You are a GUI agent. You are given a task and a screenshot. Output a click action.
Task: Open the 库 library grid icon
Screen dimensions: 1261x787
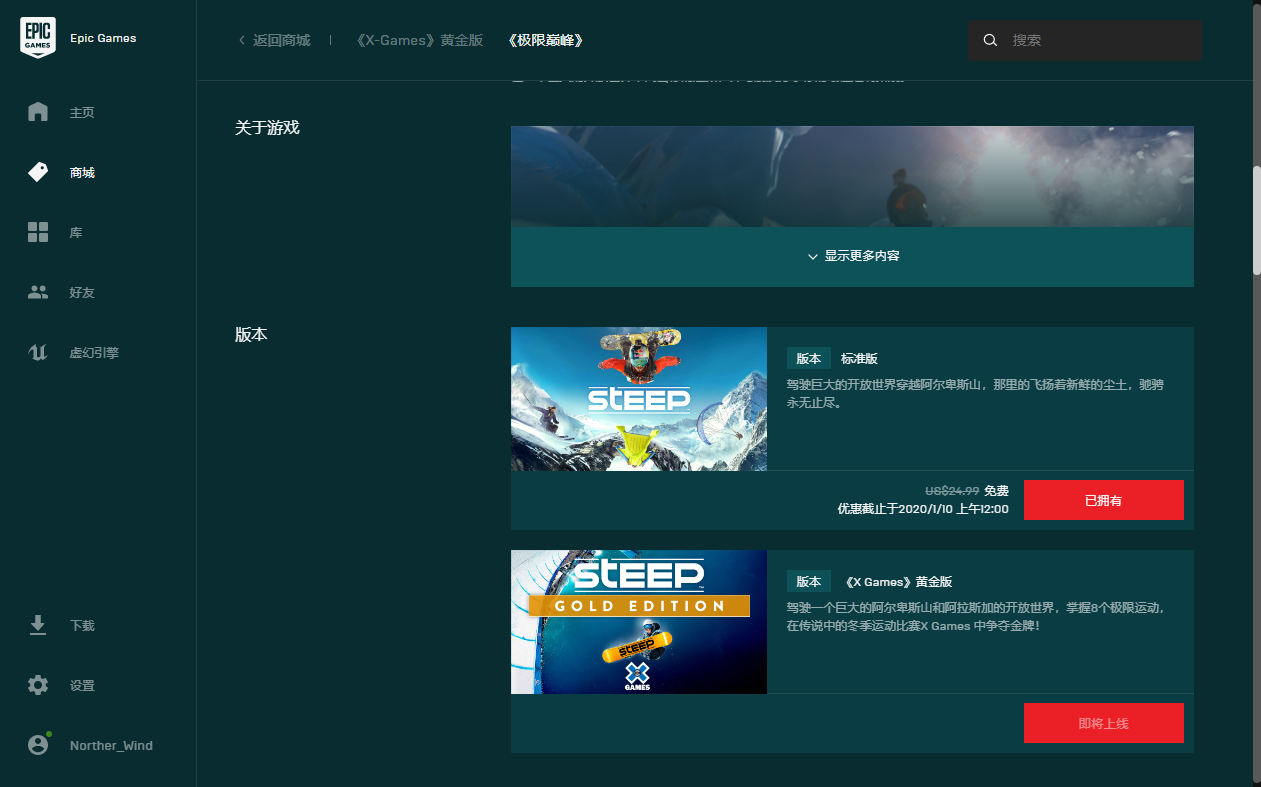(x=38, y=232)
